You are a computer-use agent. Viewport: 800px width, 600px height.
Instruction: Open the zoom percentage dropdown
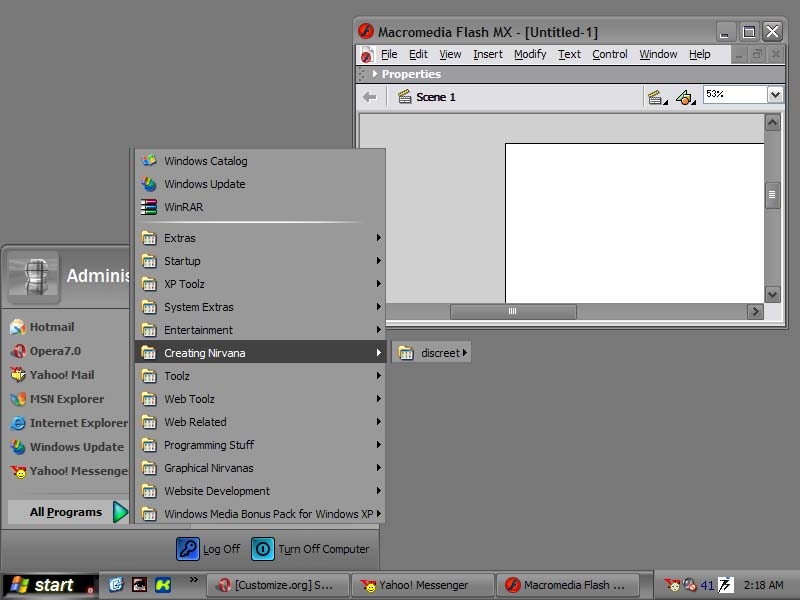click(x=775, y=94)
